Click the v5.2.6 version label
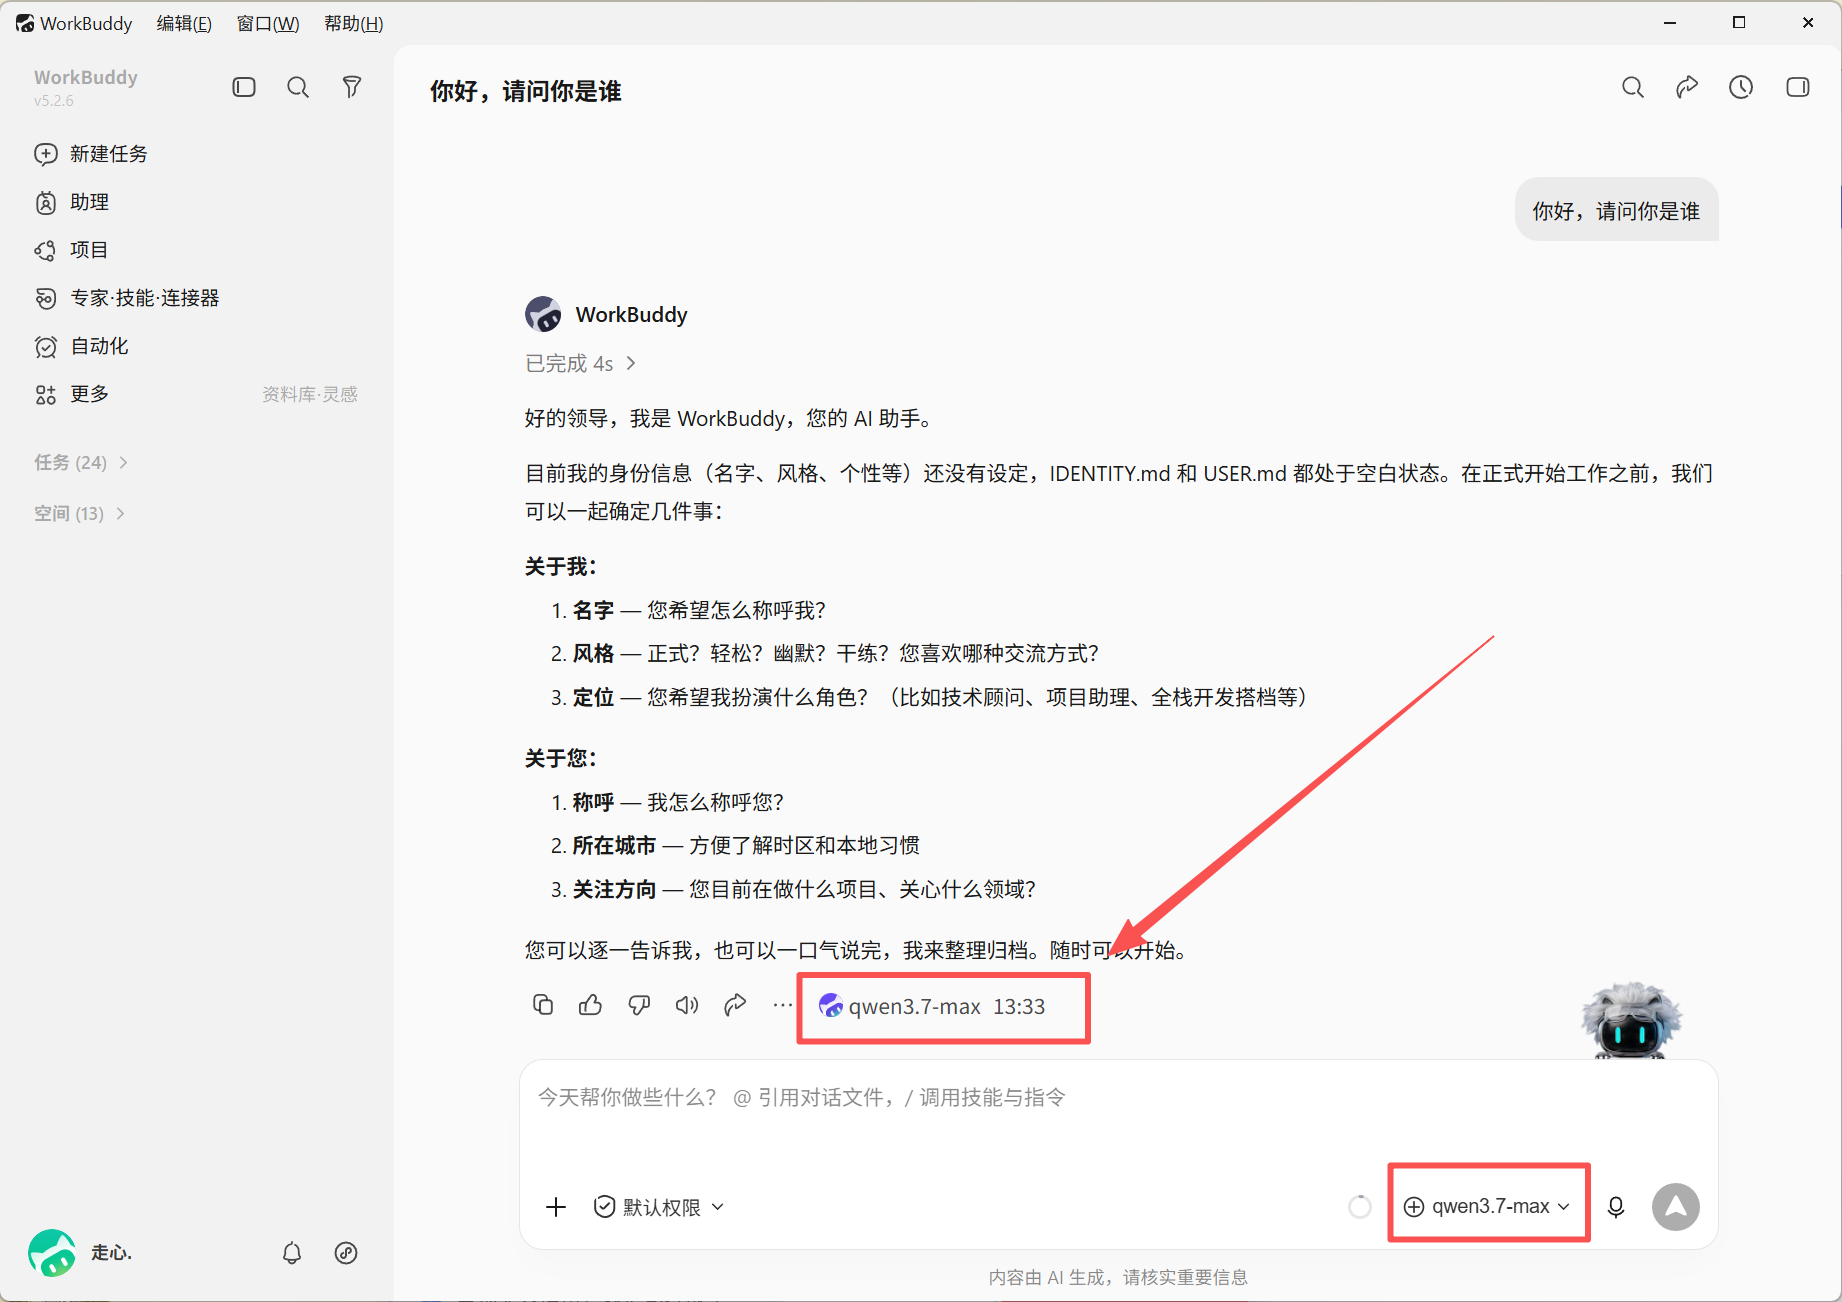The width and height of the screenshot is (1842, 1302). 54,101
